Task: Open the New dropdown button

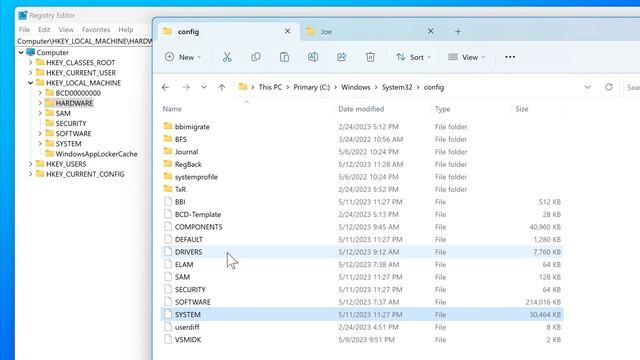Action: coord(183,57)
